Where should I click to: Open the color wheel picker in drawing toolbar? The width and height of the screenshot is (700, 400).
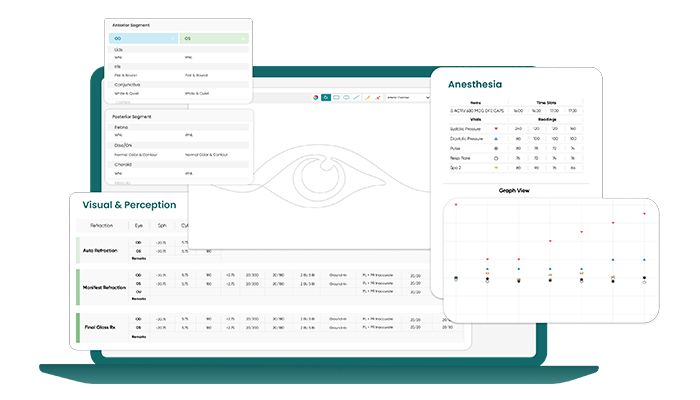click(x=316, y=97)
